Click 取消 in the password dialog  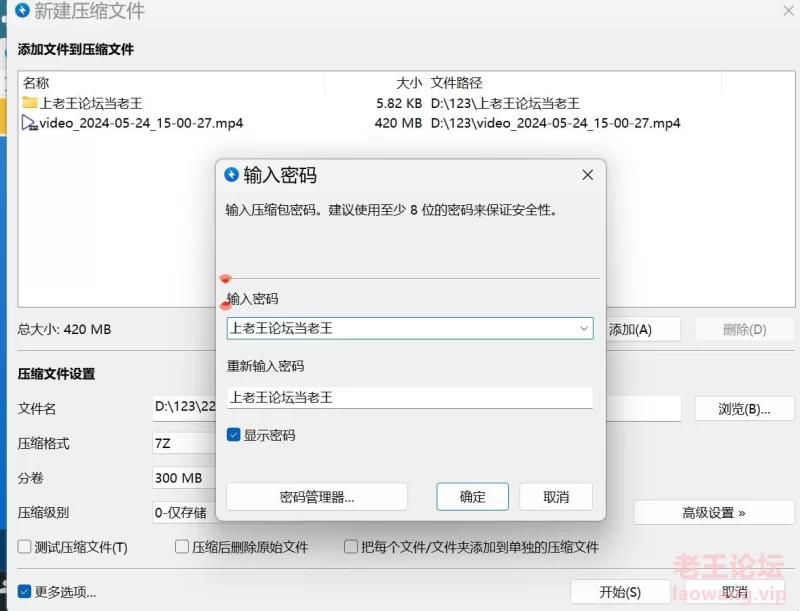point(556,496)
